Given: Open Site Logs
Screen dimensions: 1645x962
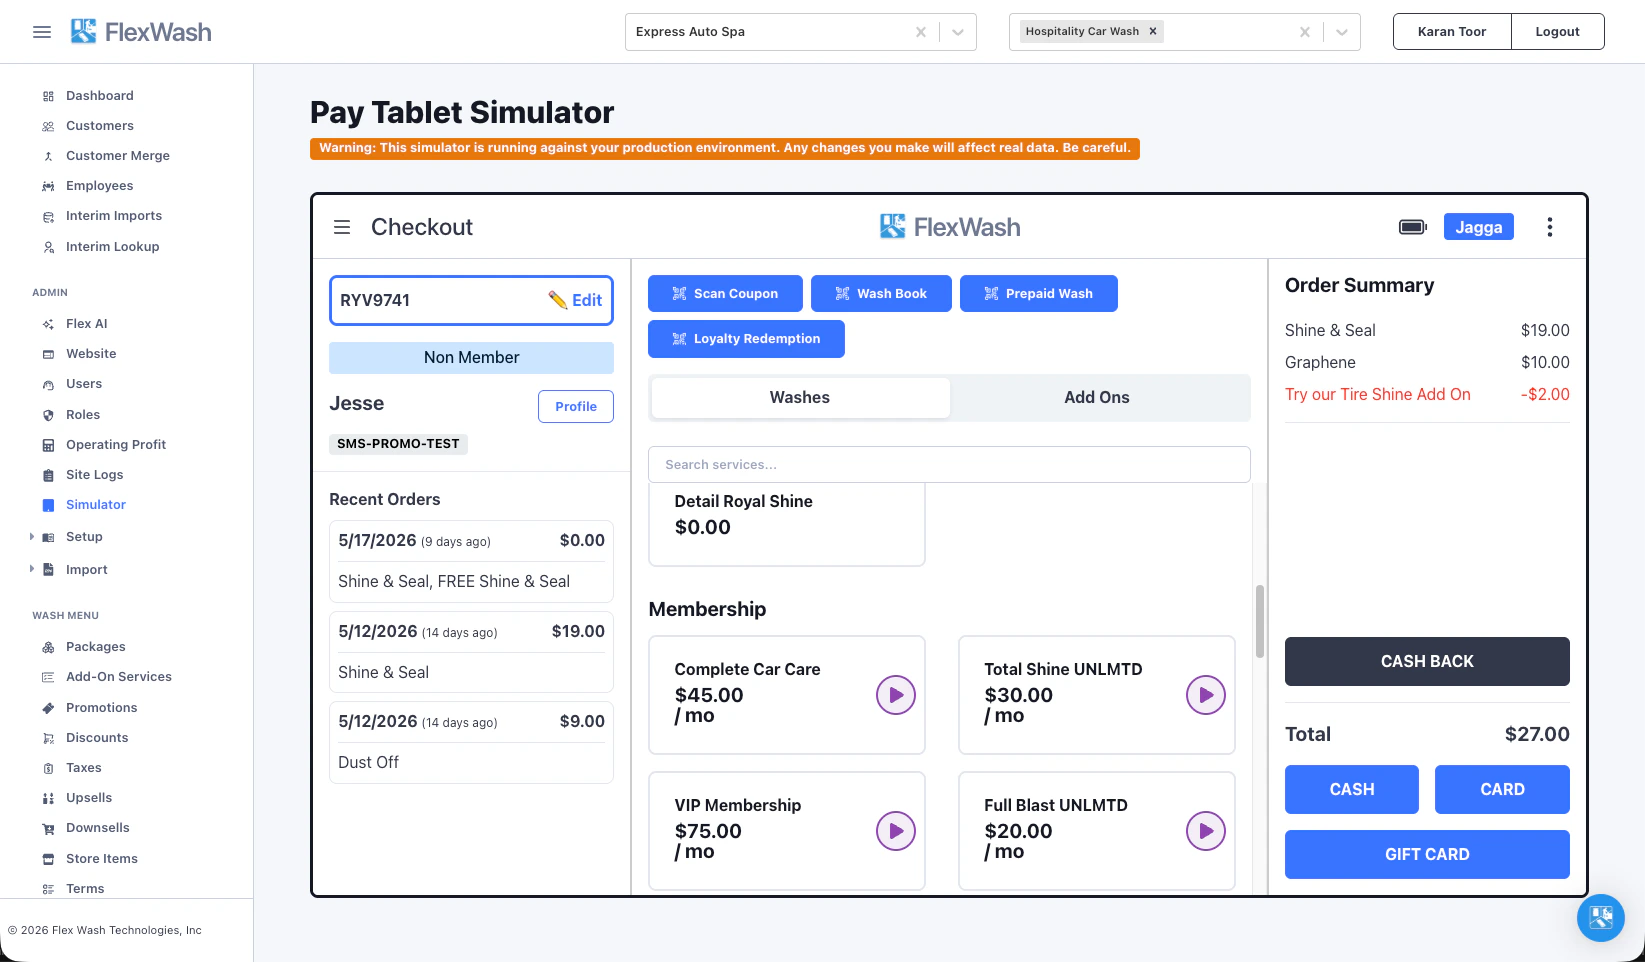Looking at the screenshot, I should [95, 475].
